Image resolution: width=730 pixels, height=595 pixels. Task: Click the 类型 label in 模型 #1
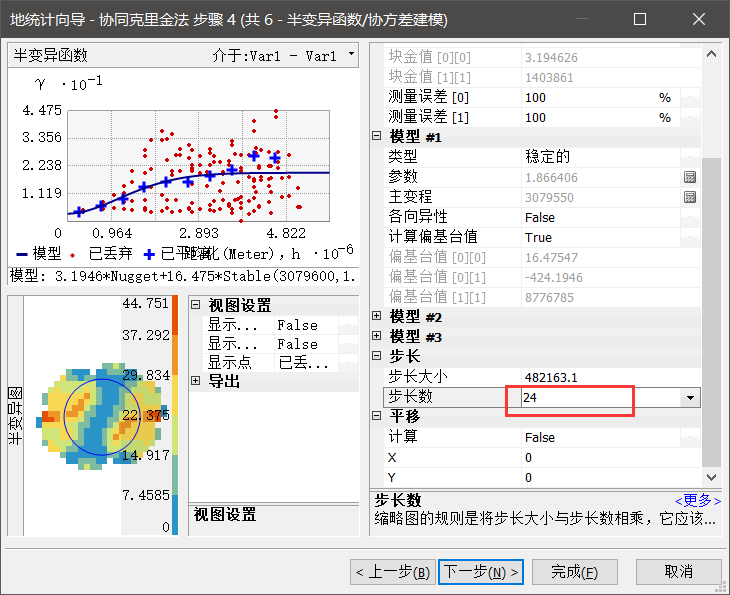point(403,157)
